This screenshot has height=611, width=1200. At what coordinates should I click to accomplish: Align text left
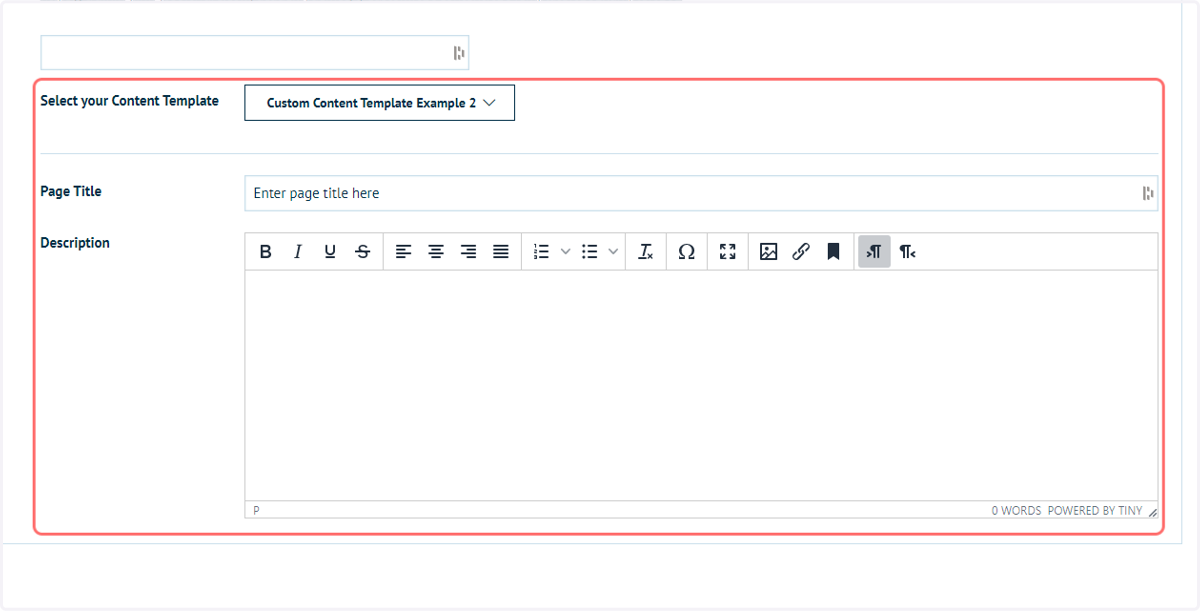point(403,252)
